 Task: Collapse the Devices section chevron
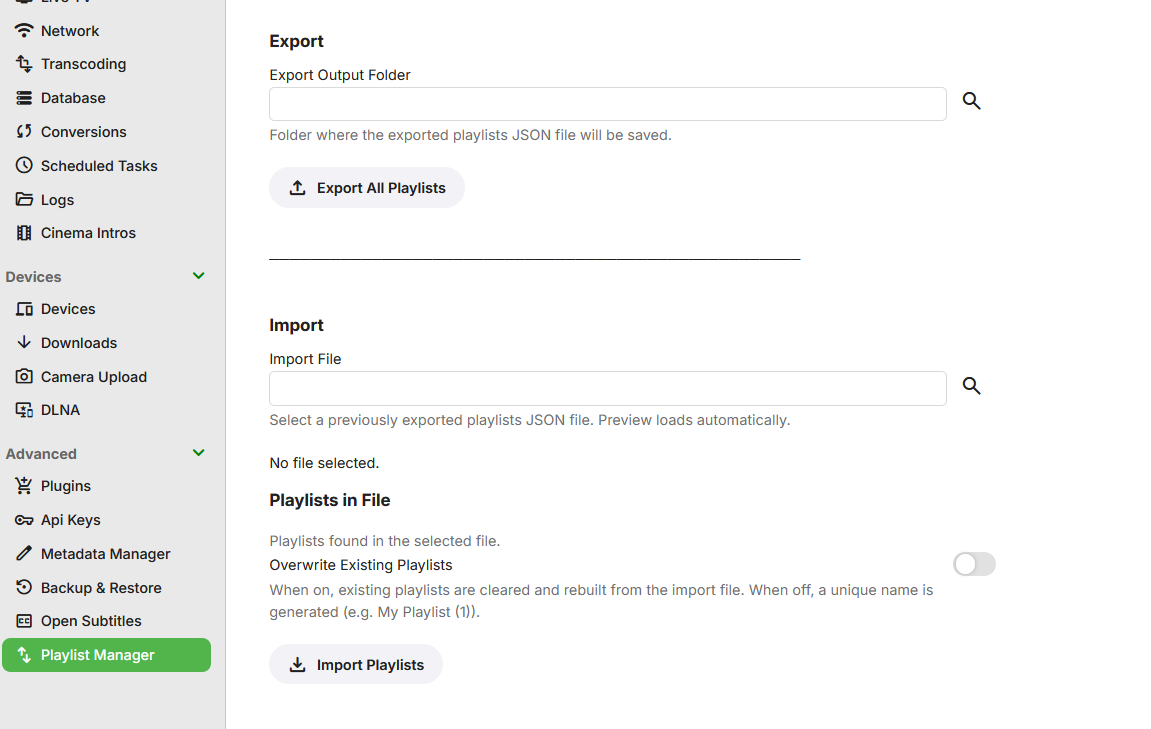pyautogui.click(x=198, y=276)
